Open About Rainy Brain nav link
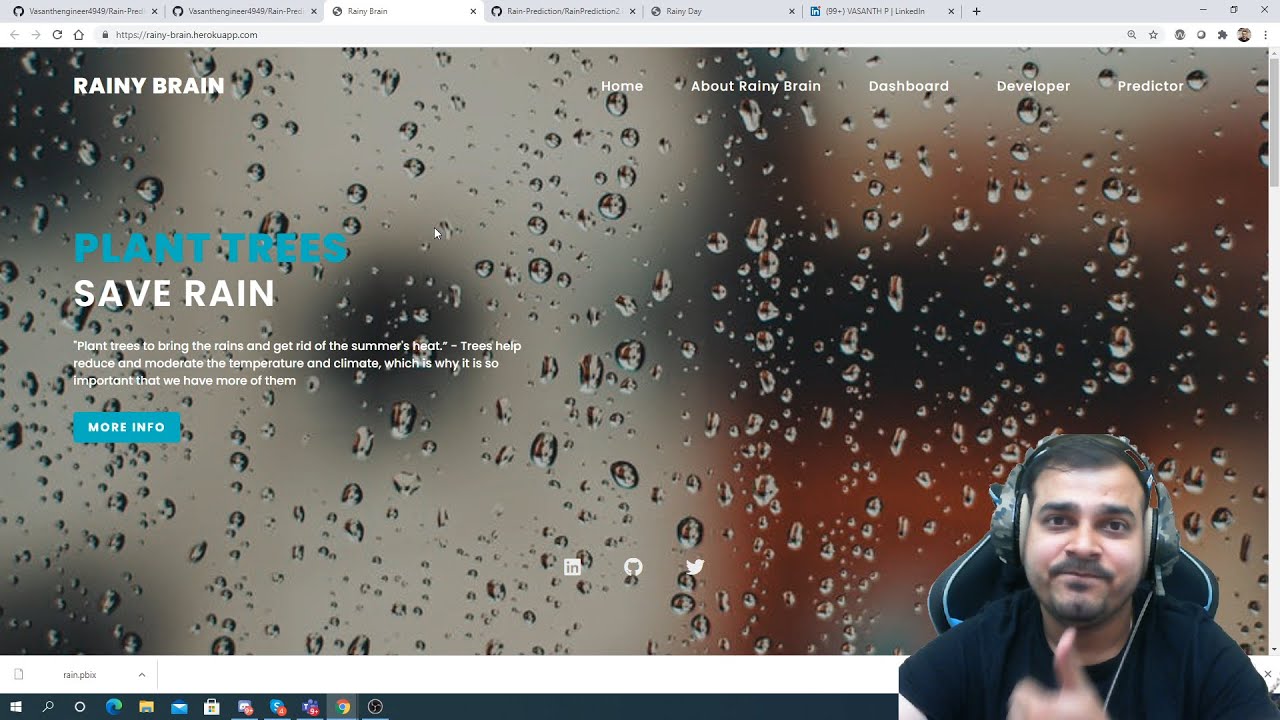The image size is (1280, 720). coord(756,86)
